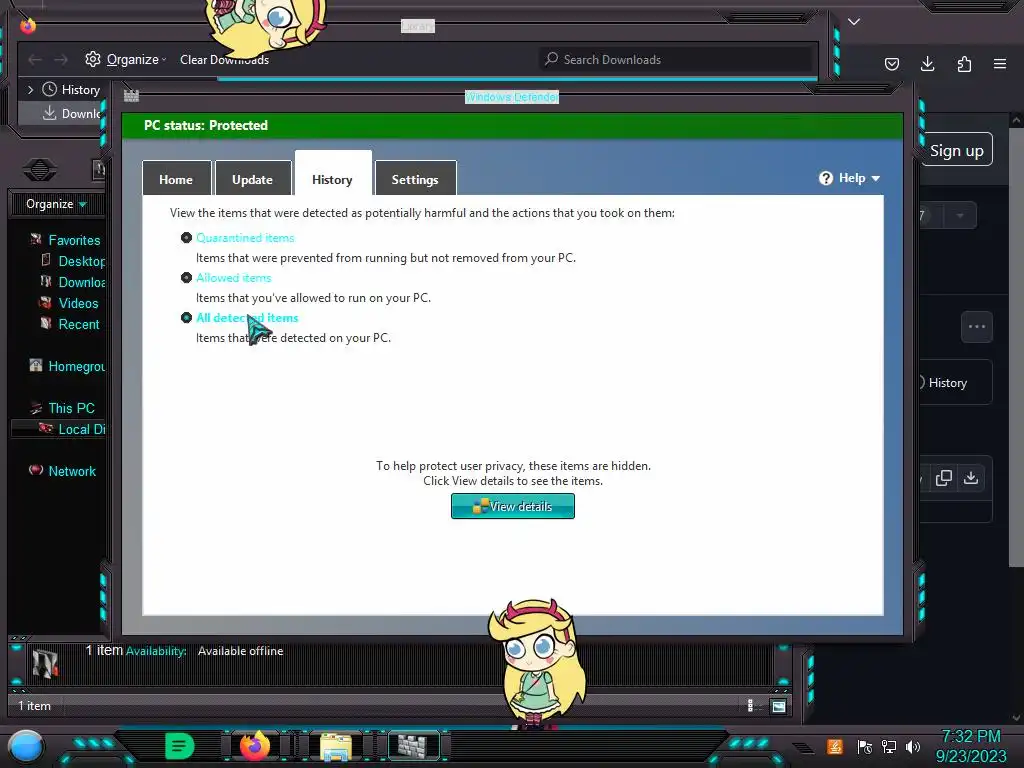Open File Explorer from the taskbar
The image size is (1024, 768).
click(336, 747)
